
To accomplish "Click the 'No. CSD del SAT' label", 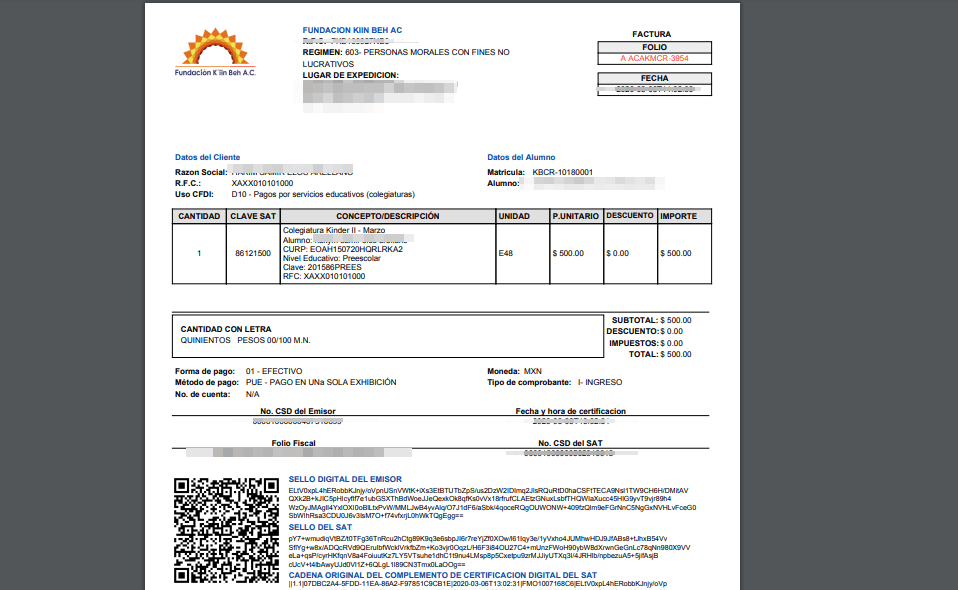I will click(x=570, y=443).
